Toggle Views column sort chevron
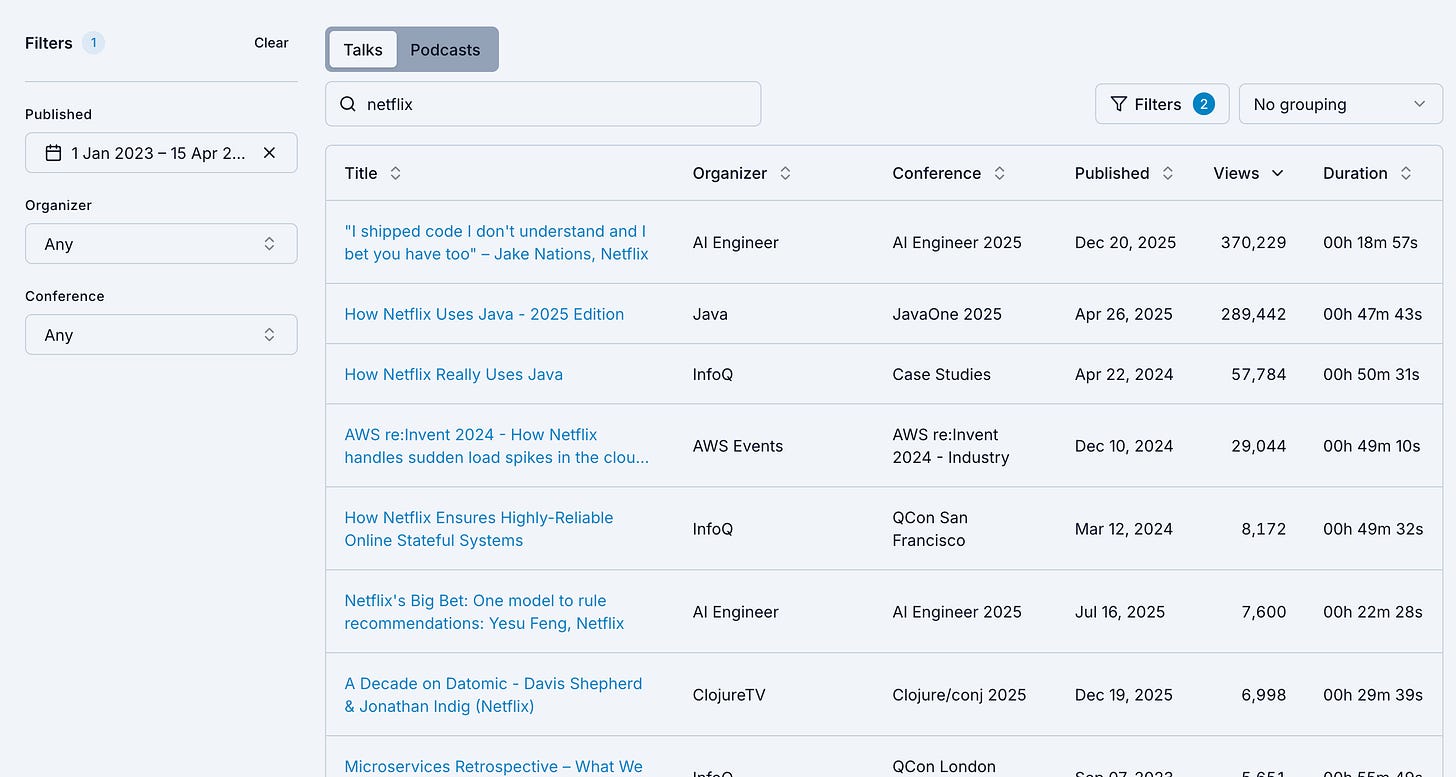This screenshot has width=1456, height=777. (x=1277, y=173)
